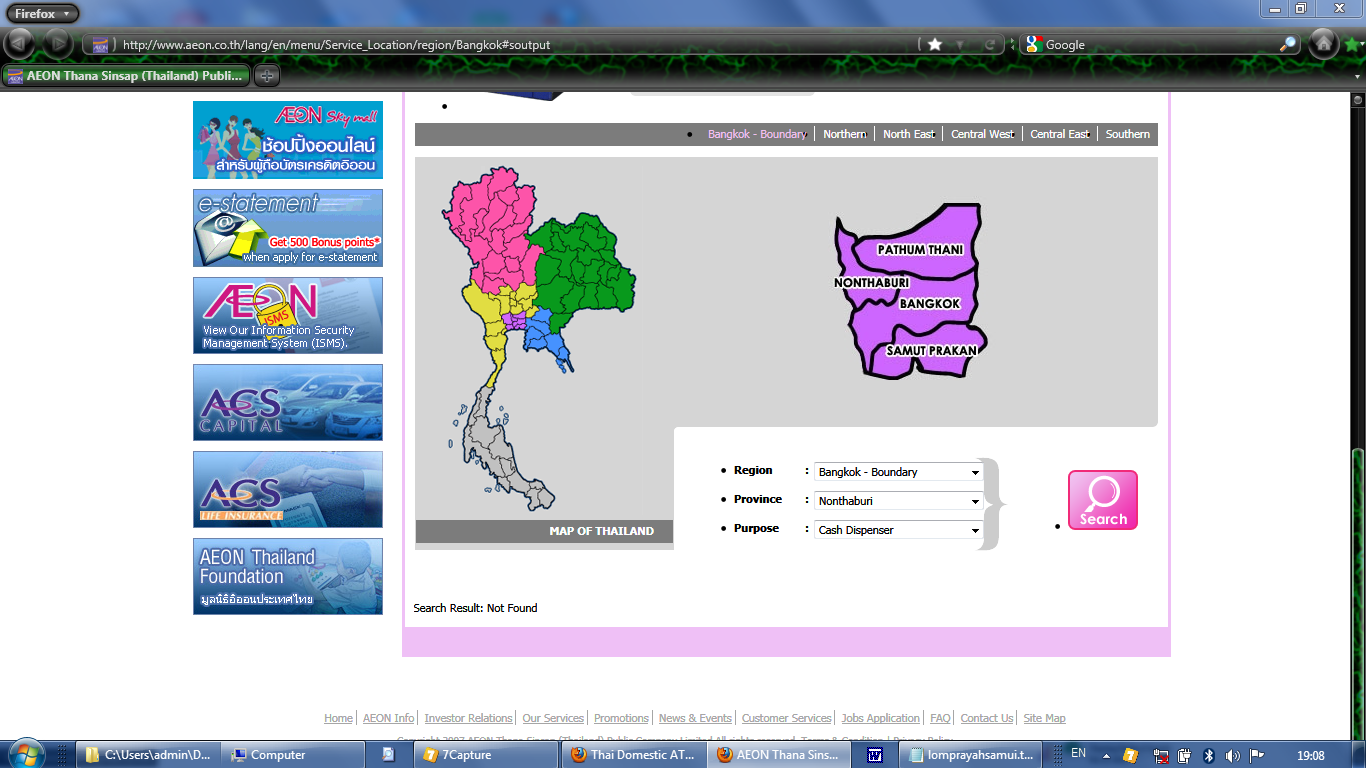
Task: Open the Action Center flag icon in the tray
Action: pos(1256,755)
